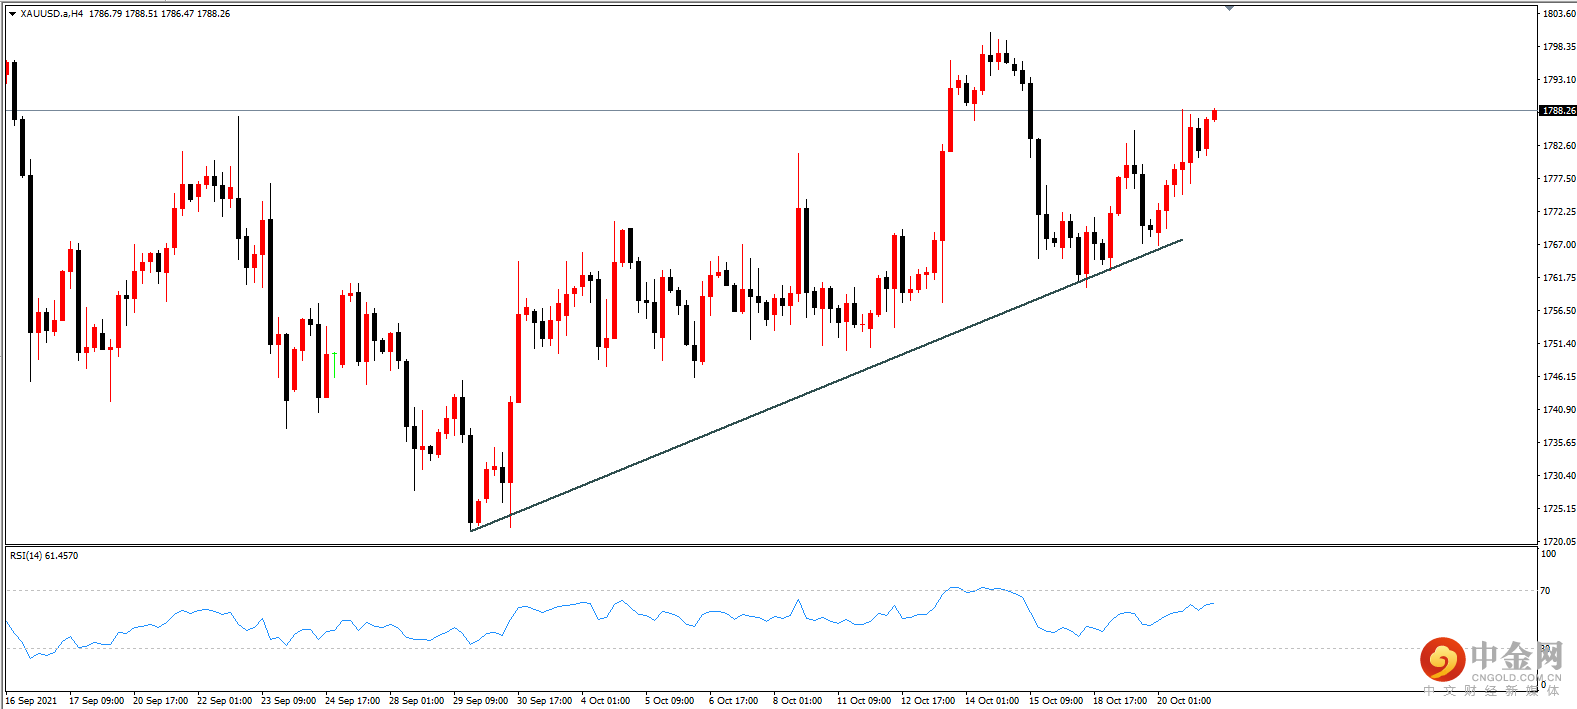Click time axis label 20 Sep 17:00
Image resolution: width=1577 pixels, height=709 pixels.
point(161,701)
